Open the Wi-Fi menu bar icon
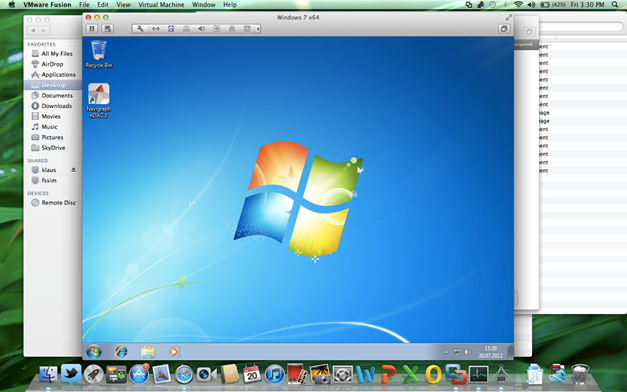The width and height of the screenshot is (627, 392). [519, 5]
